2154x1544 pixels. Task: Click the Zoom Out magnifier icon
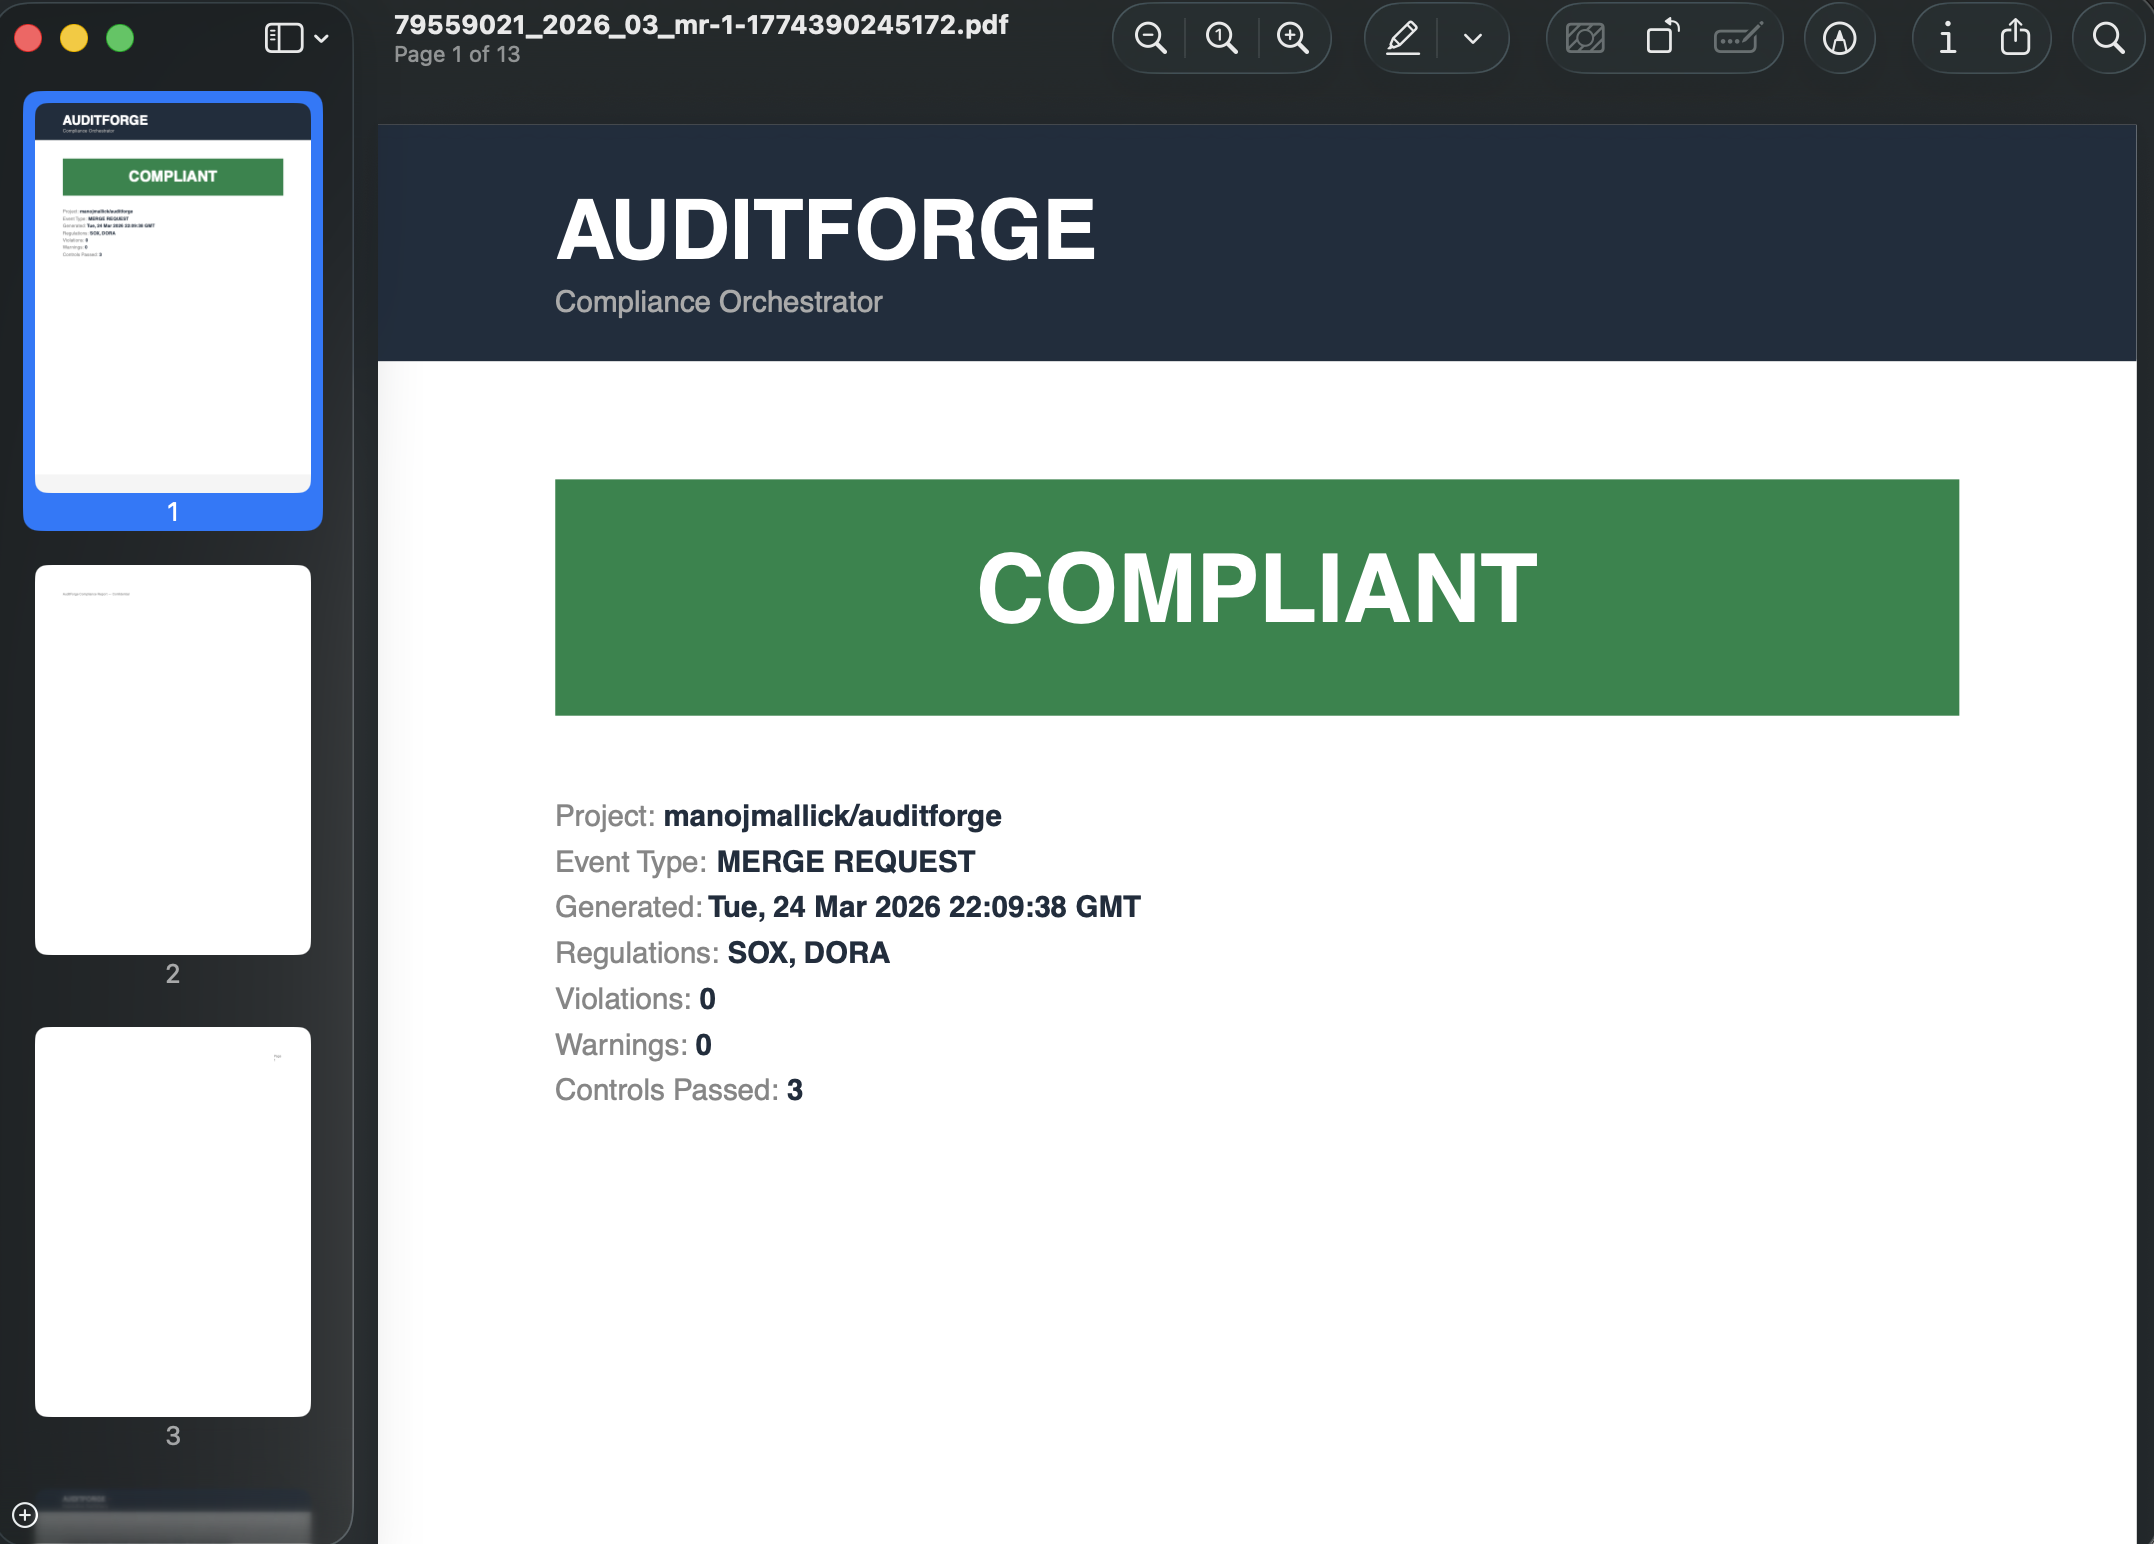[1150, 39]
